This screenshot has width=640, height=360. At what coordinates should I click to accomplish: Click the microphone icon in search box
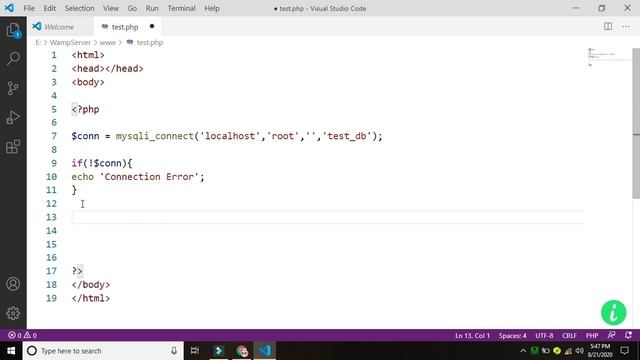[x=174, y=351]
